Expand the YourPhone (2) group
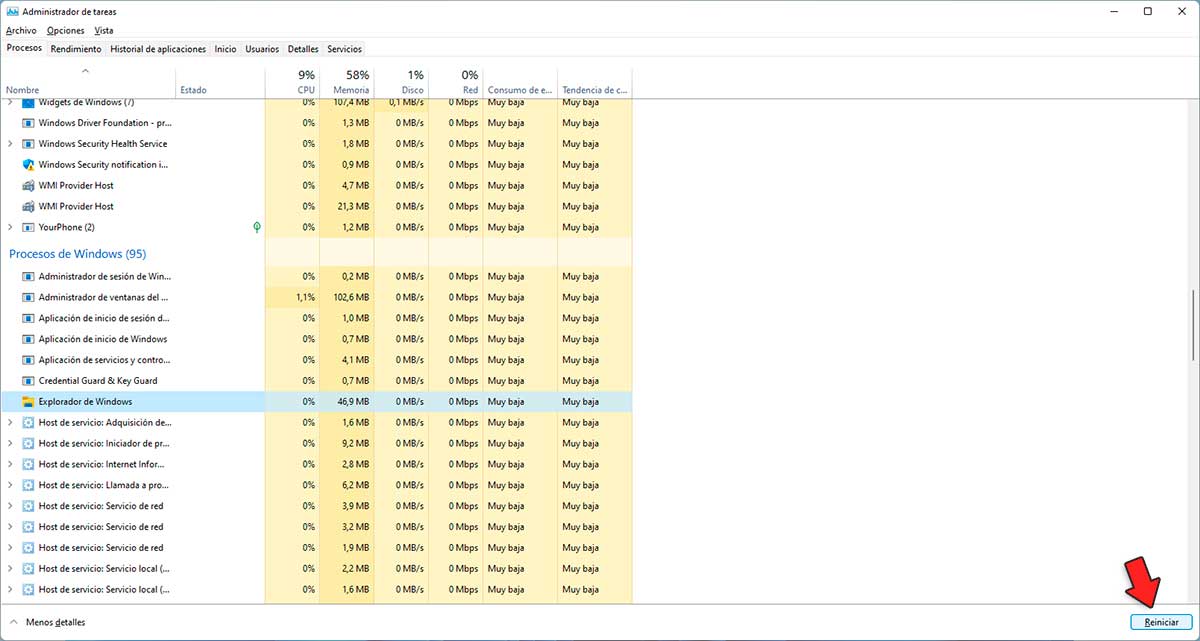 tap(10, 227)
